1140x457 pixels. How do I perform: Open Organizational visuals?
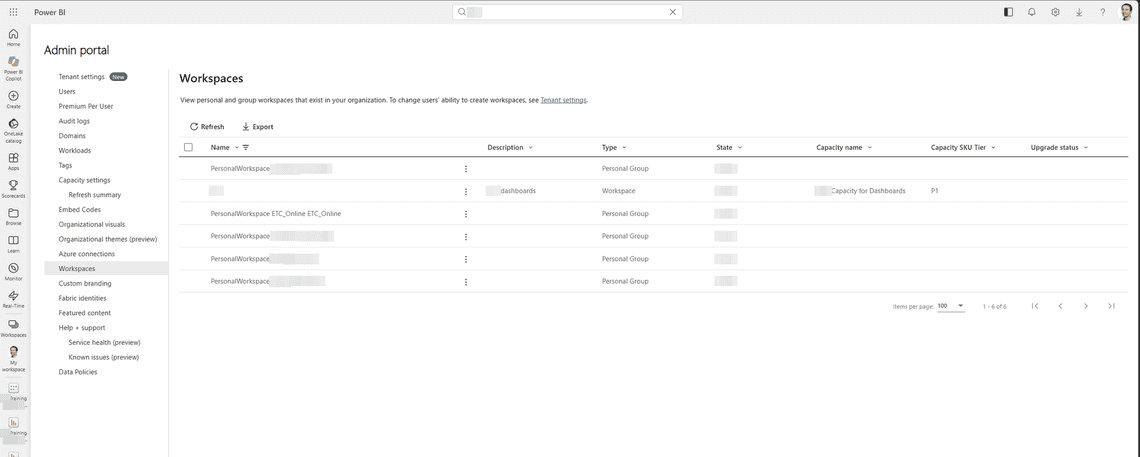[x=92, y=225]
